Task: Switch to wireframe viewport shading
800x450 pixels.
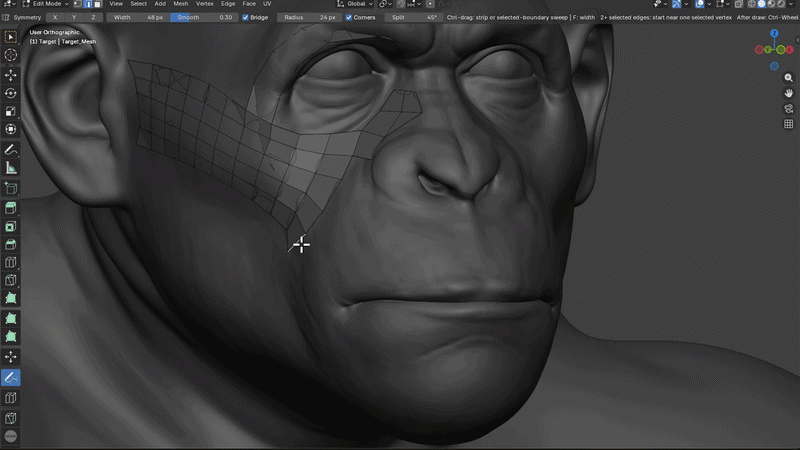Action: pyautogui.click(x=752, y=4)
